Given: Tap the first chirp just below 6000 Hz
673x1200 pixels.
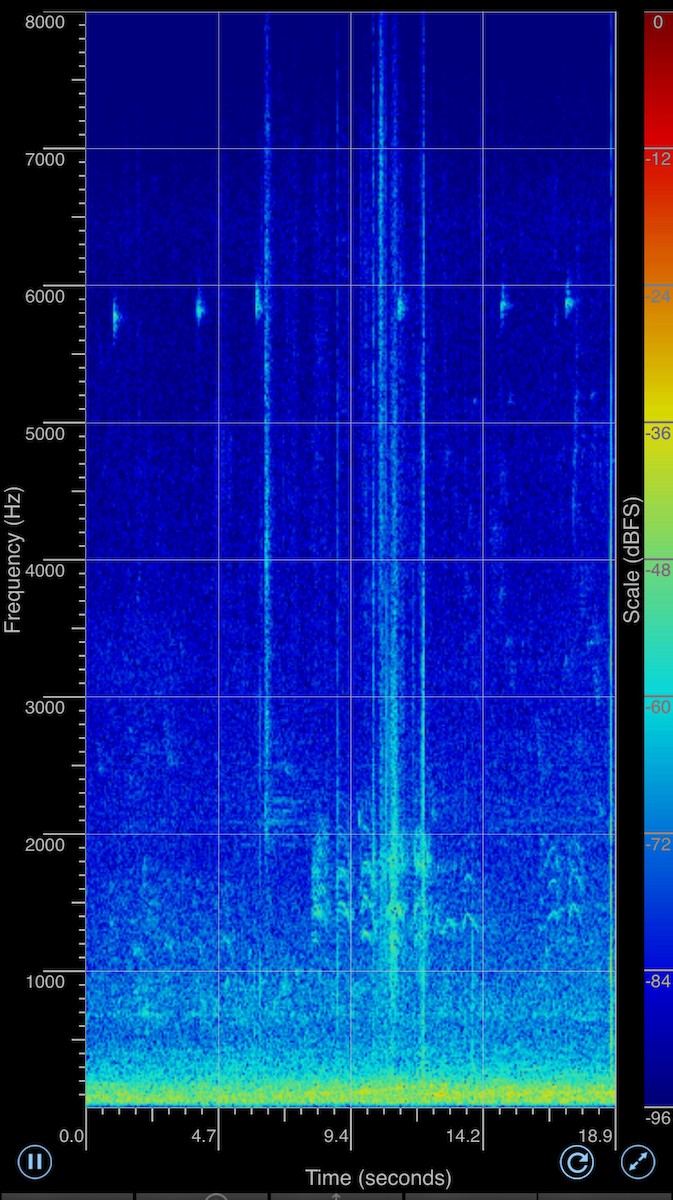Looking at the screenshot, I should tap(116, 317).
